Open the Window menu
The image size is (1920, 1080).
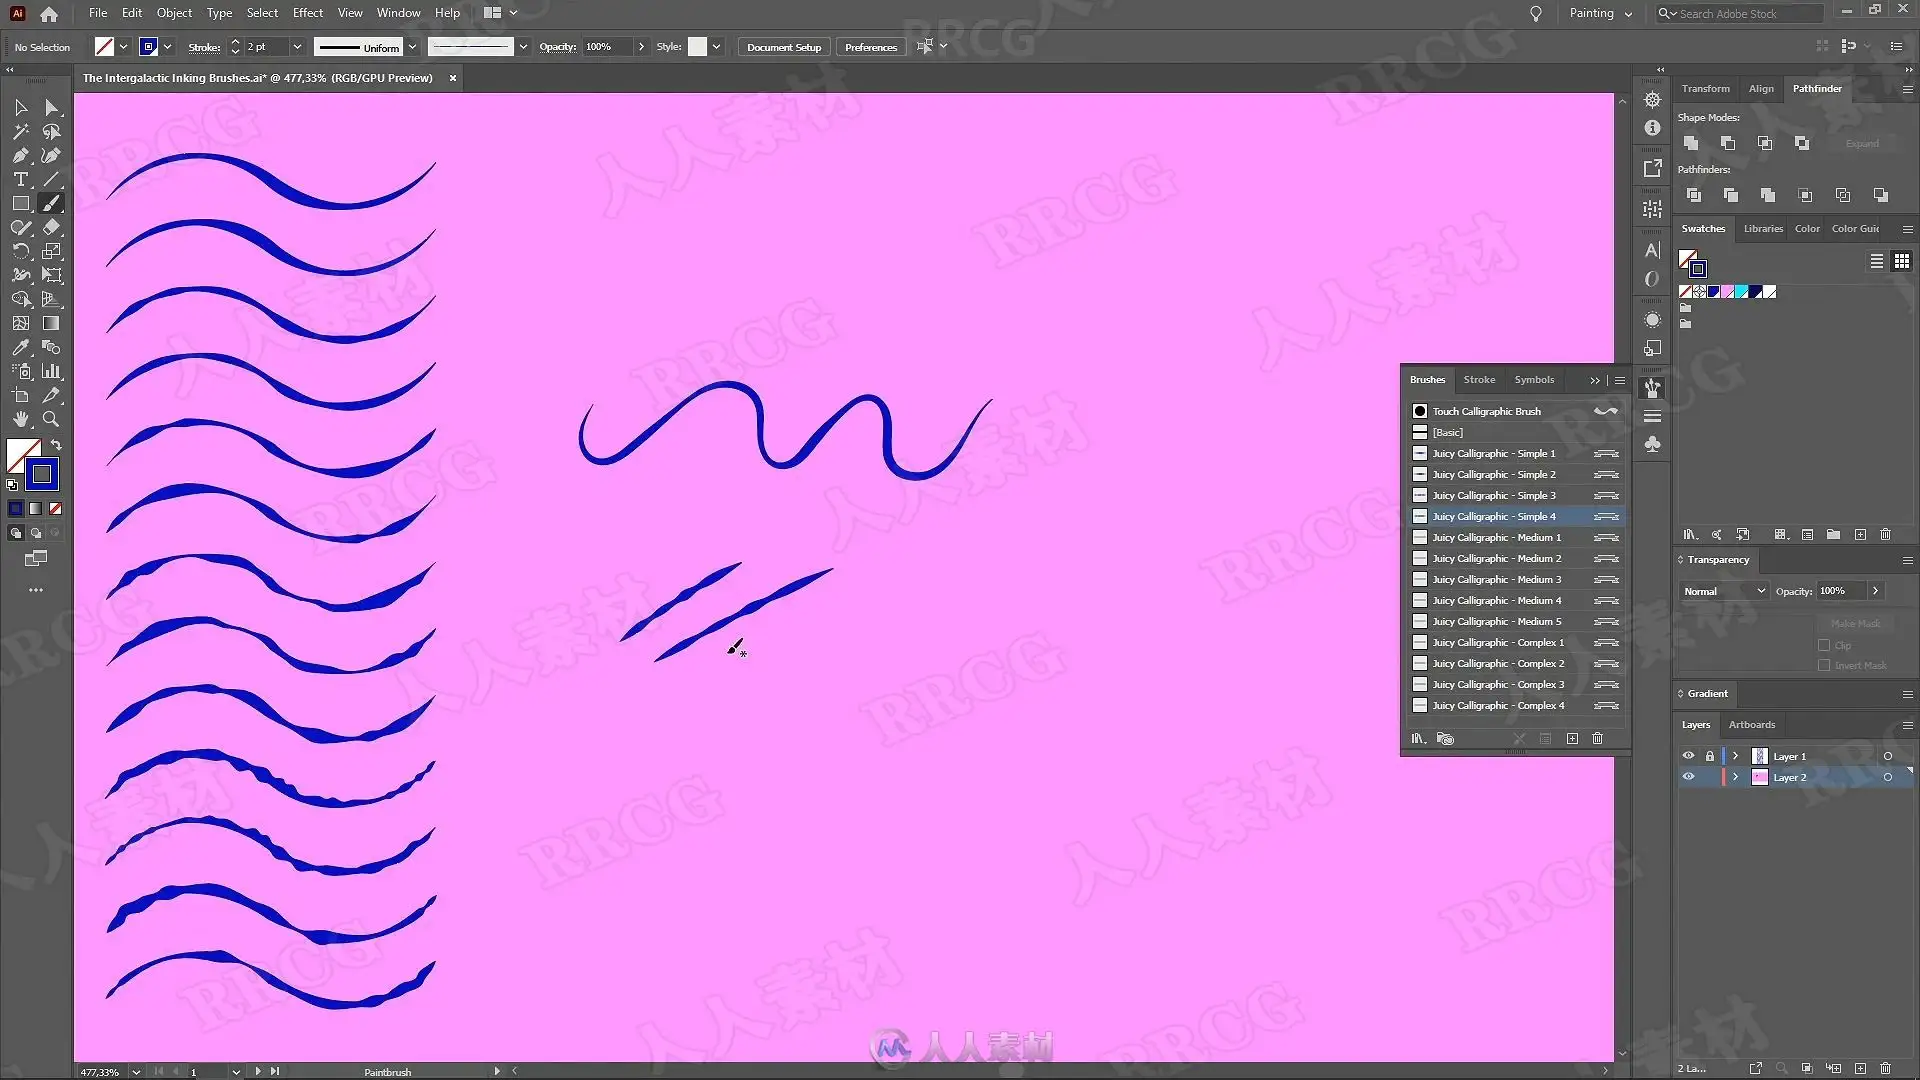[398, 13]
